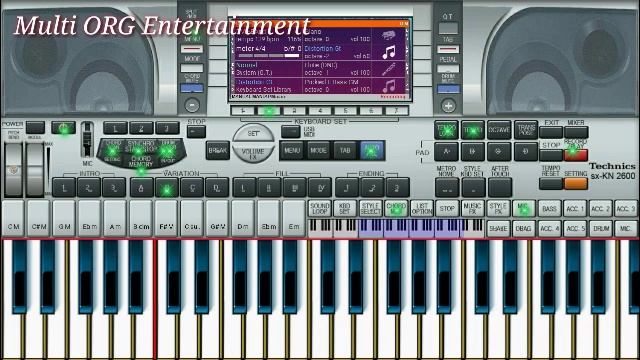Viewport: 640px width, 360px height.
Task: Select the lit Variation B button
Action: (x=167, y=188)
